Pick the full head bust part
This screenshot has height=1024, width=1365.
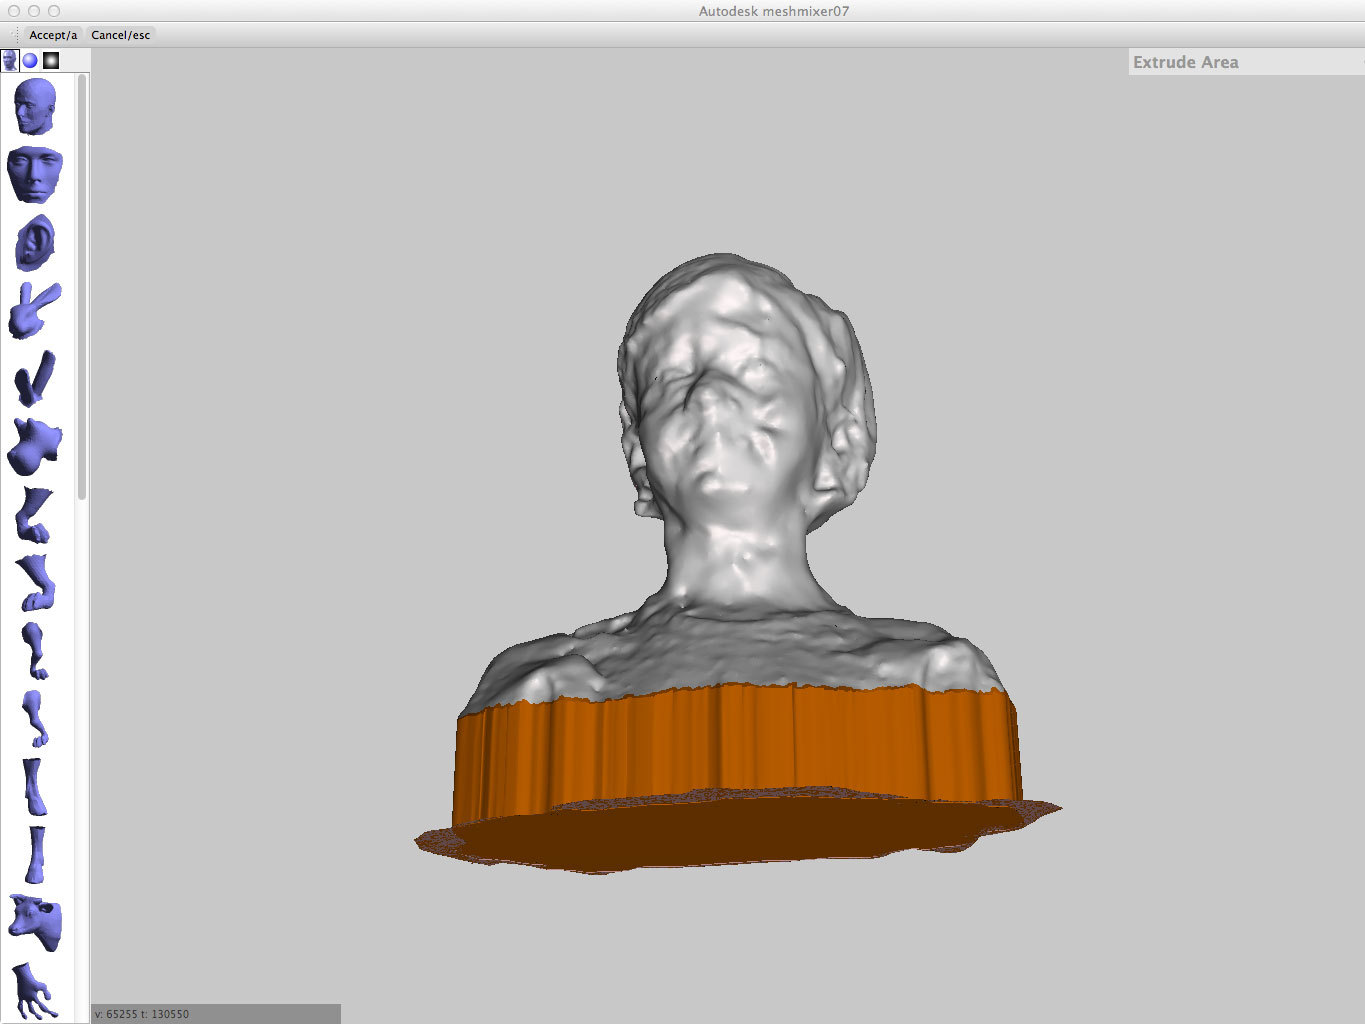(x=35, y=107)
